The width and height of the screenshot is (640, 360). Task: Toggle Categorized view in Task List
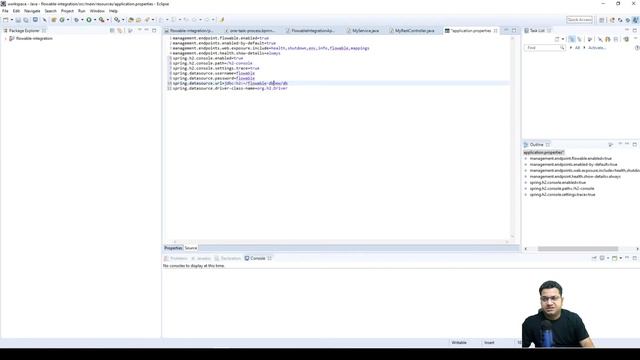572,39
